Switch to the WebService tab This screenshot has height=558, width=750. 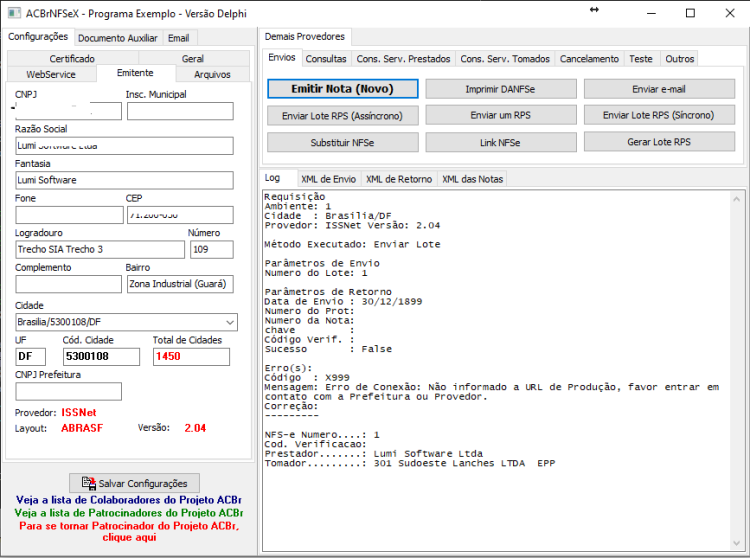(51, 74)
